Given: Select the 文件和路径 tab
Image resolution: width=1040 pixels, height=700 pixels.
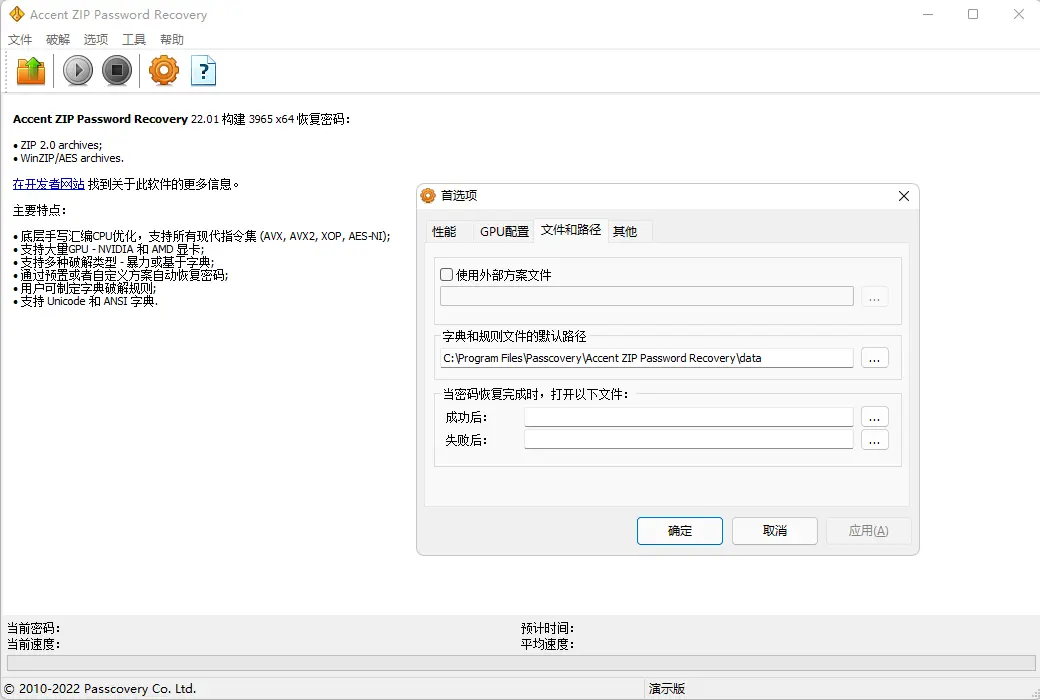Looking at the screenshot, I should point(571,230).
